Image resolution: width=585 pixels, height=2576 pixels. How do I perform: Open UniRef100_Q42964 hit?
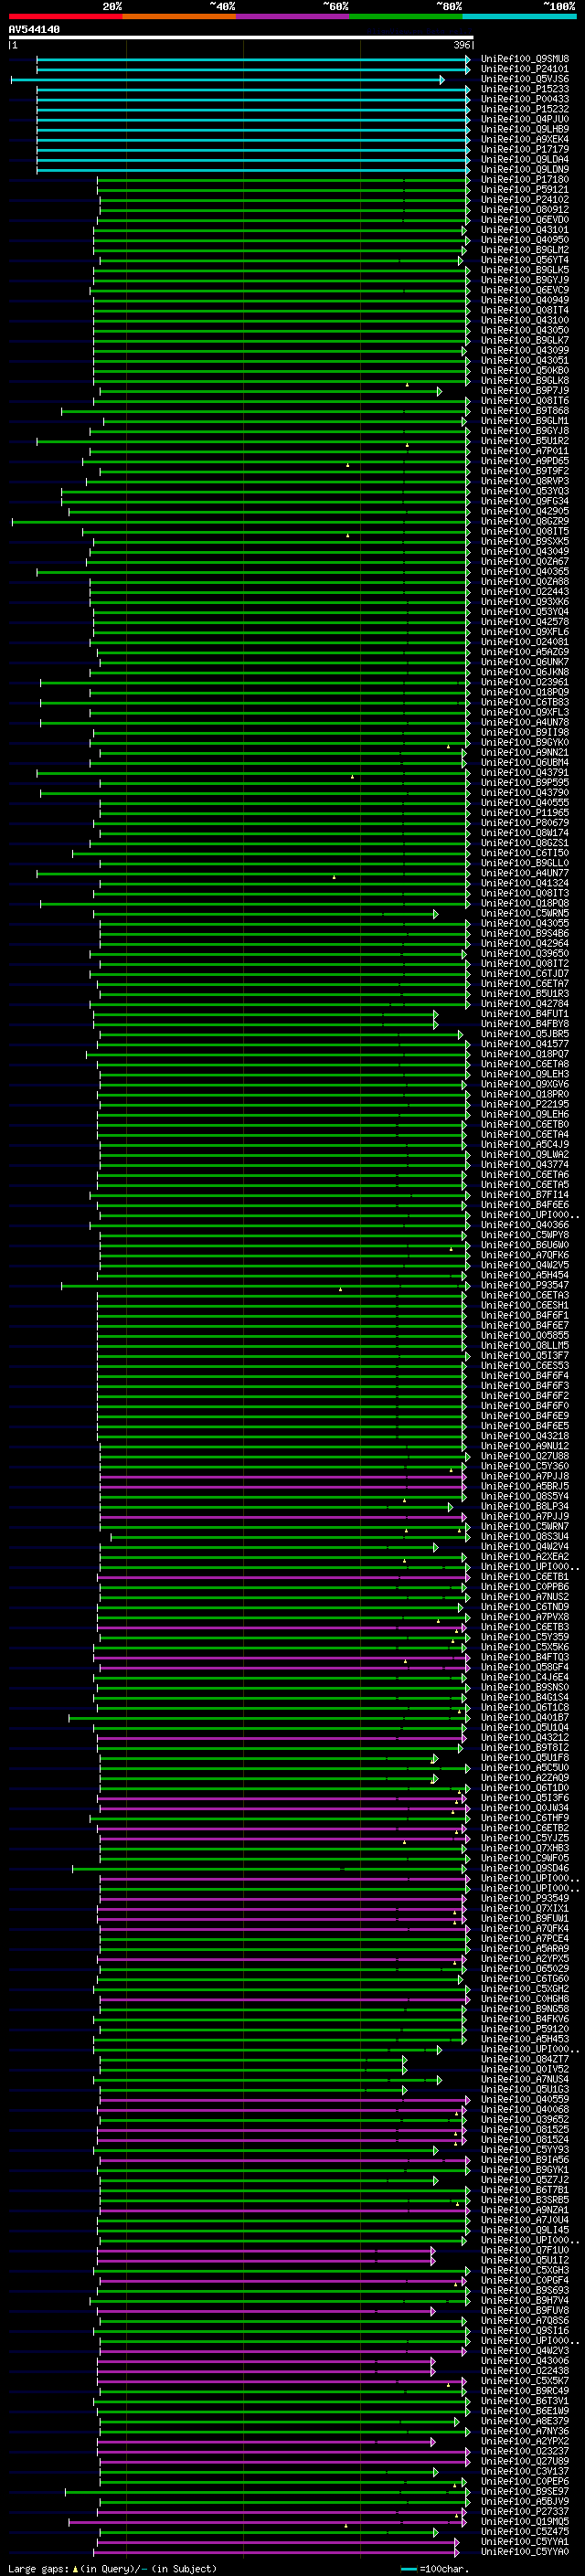[x=524, y=944]
